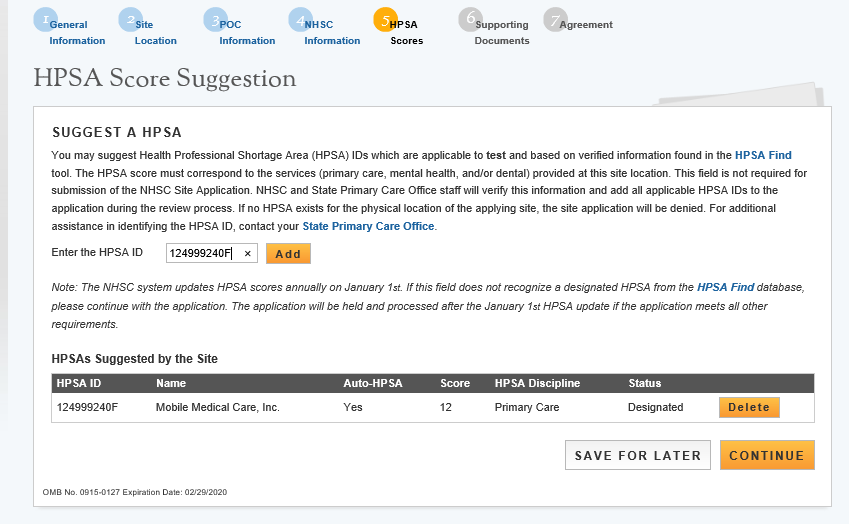Viewport: 849px width, 524px height.
Task: Click the step 1 General Information circle
Action: tap(44, 20)
